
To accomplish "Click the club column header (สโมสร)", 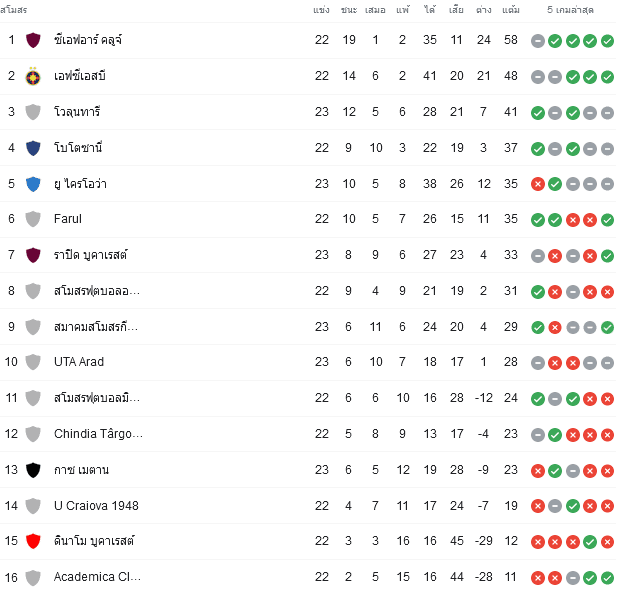I will point(13,10).
